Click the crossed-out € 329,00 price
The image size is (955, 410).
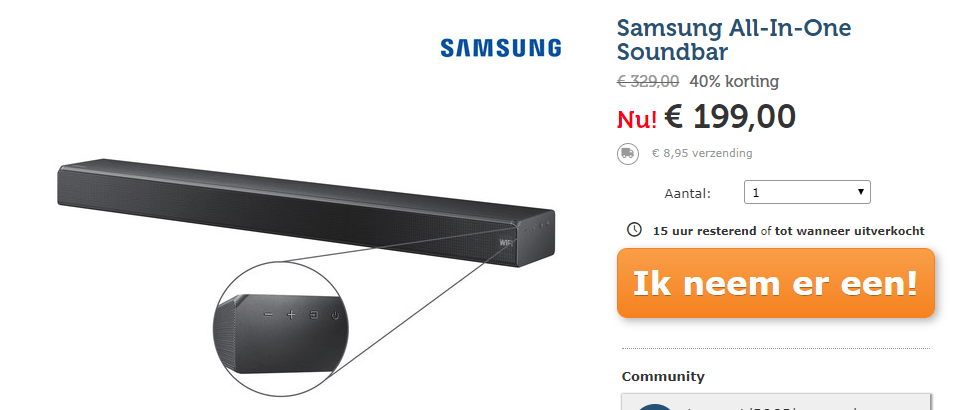(x=648, y=81)
